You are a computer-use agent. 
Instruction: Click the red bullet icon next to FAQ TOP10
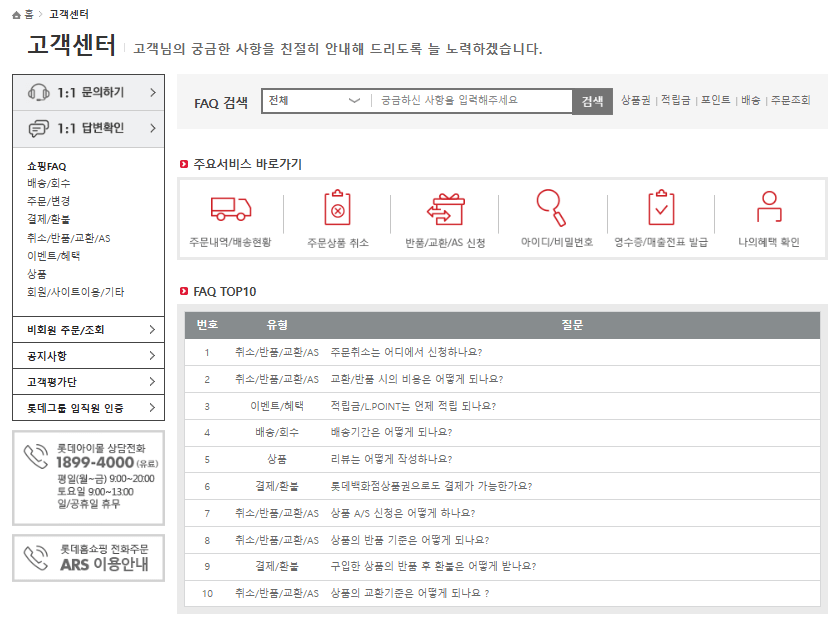point(184,291)
